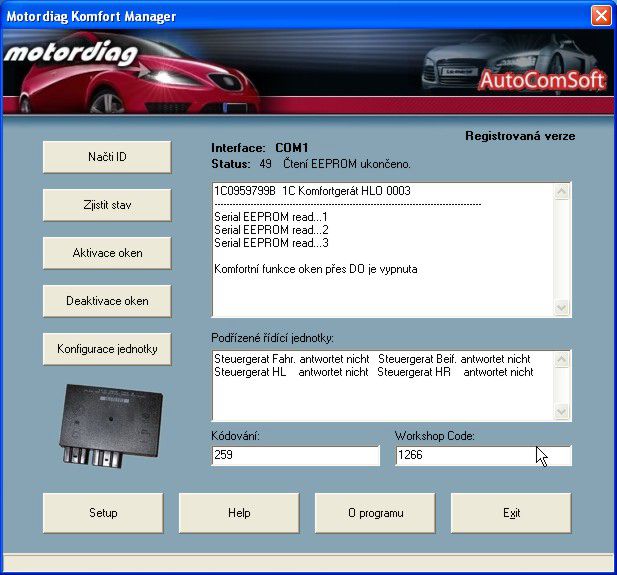
Task: Activate windows with Aktivace oken
Action: pos(107,253)
